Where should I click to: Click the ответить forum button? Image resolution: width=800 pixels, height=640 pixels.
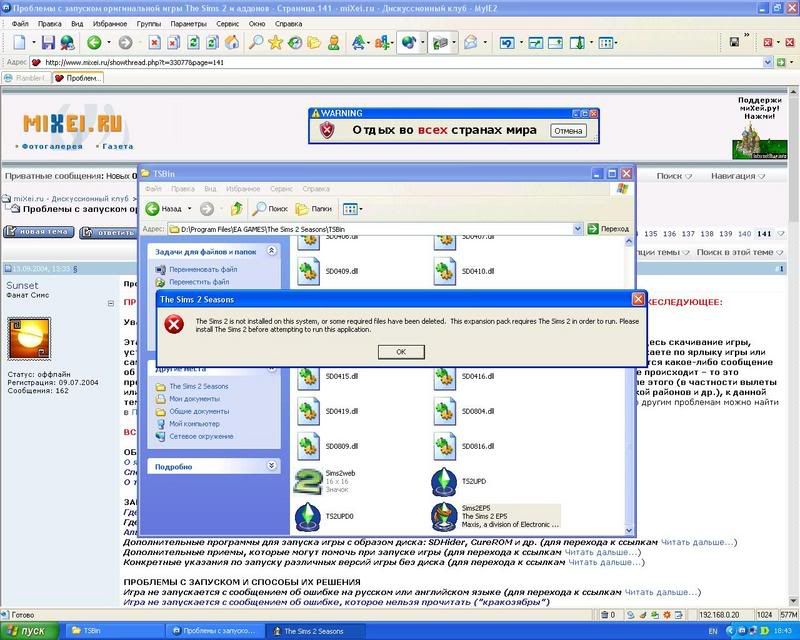click(x=109, y=232)
